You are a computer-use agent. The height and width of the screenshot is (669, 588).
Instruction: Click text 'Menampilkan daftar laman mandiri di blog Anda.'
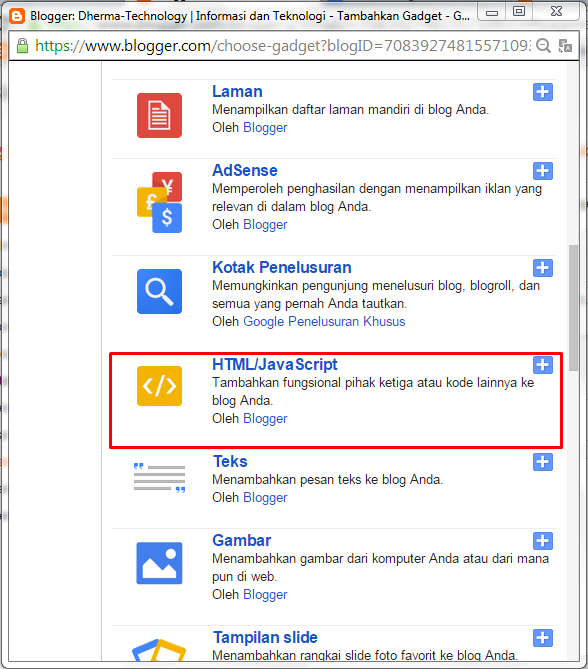[350, 110]
